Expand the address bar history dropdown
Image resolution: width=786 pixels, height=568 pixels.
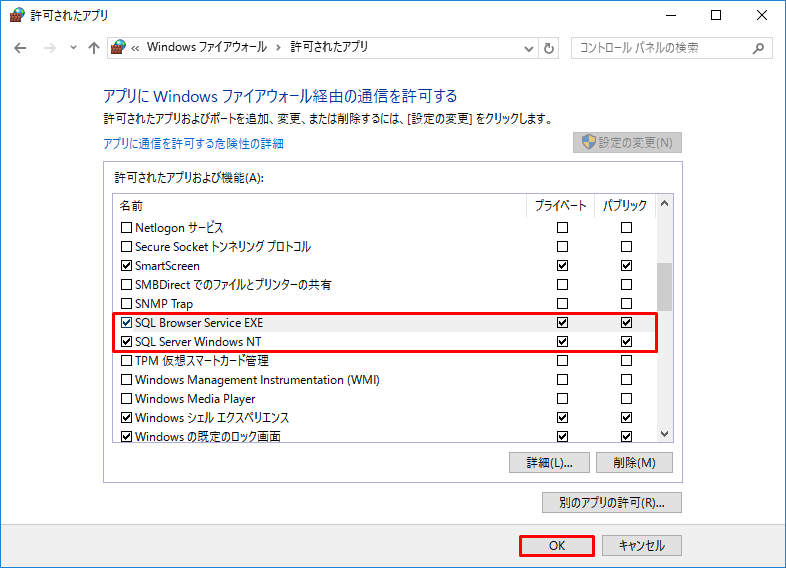[x=528, y=49]
